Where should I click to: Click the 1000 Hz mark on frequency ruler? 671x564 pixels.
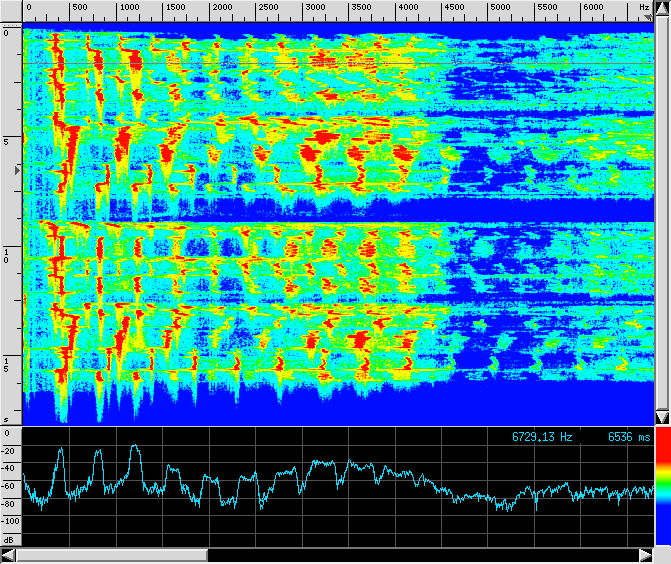(129, 8)
